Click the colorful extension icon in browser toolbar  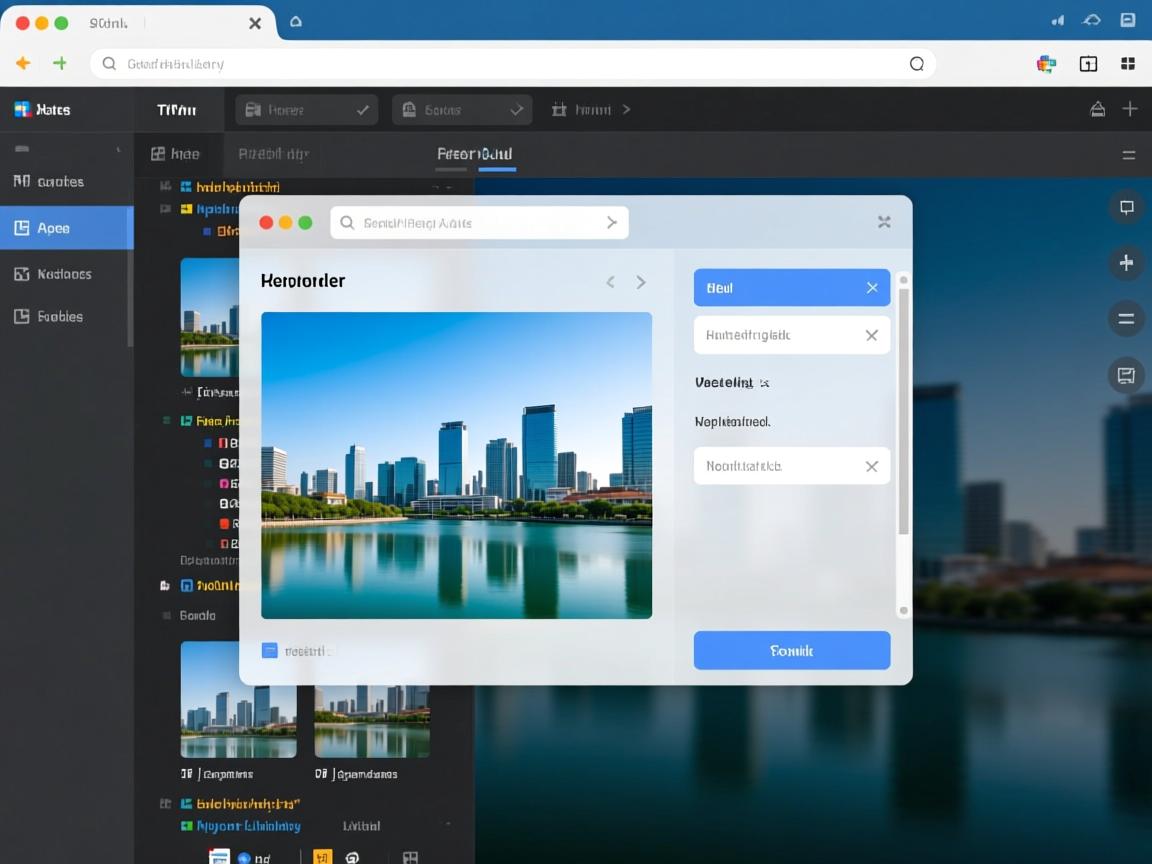(x=1046, y=64)
